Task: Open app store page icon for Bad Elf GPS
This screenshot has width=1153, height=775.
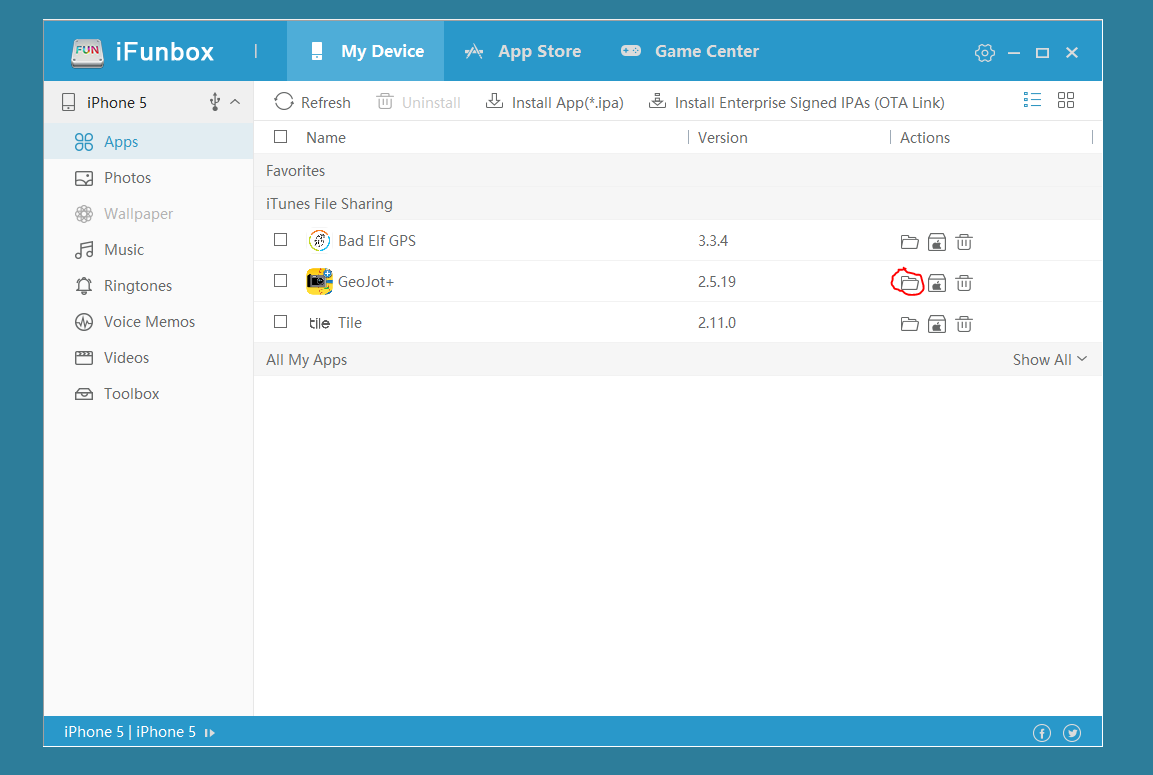Action: tap(937, 242)
